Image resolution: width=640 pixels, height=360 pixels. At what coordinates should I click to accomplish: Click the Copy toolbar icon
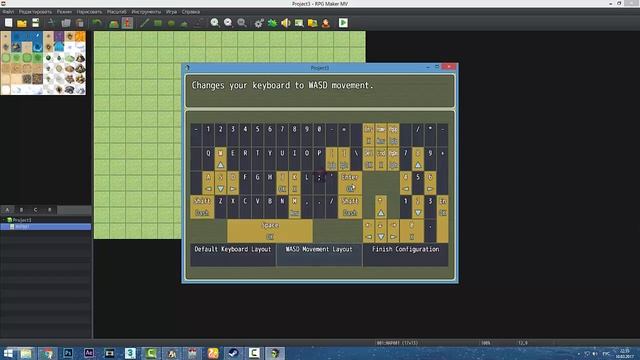pyautogui.click(x=66, y=23)
